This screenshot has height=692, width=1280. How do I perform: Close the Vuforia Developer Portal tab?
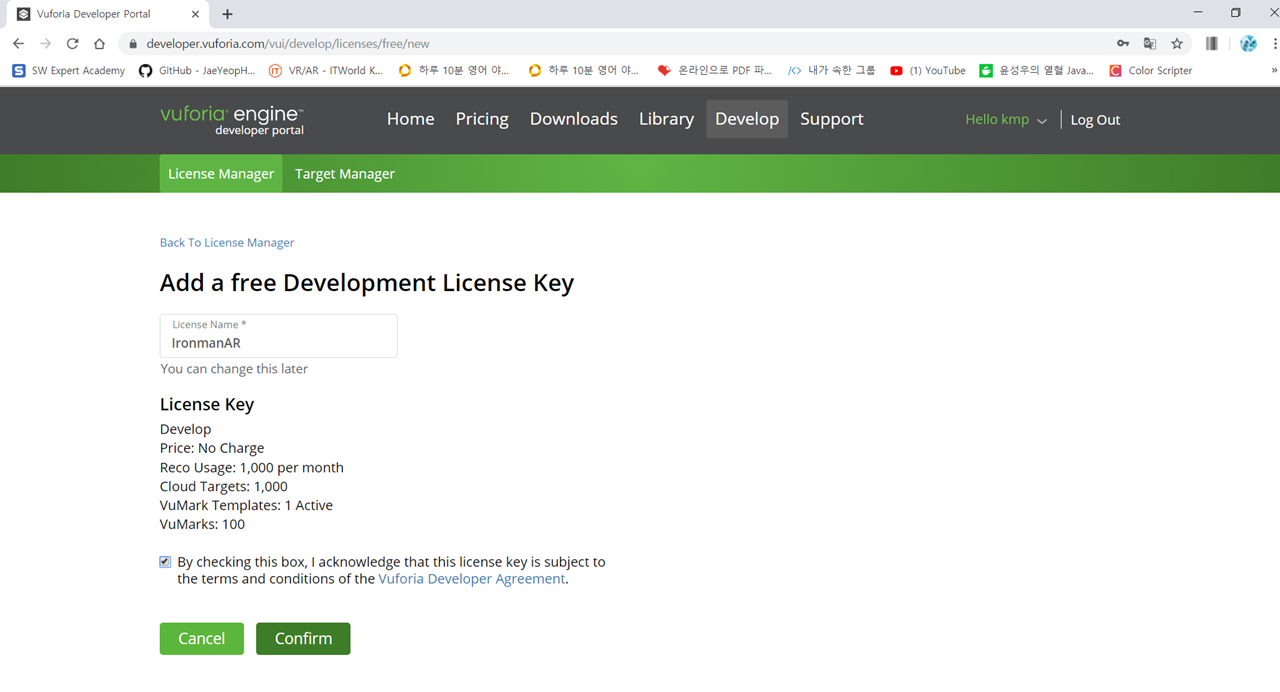click(x=195, y=14)
